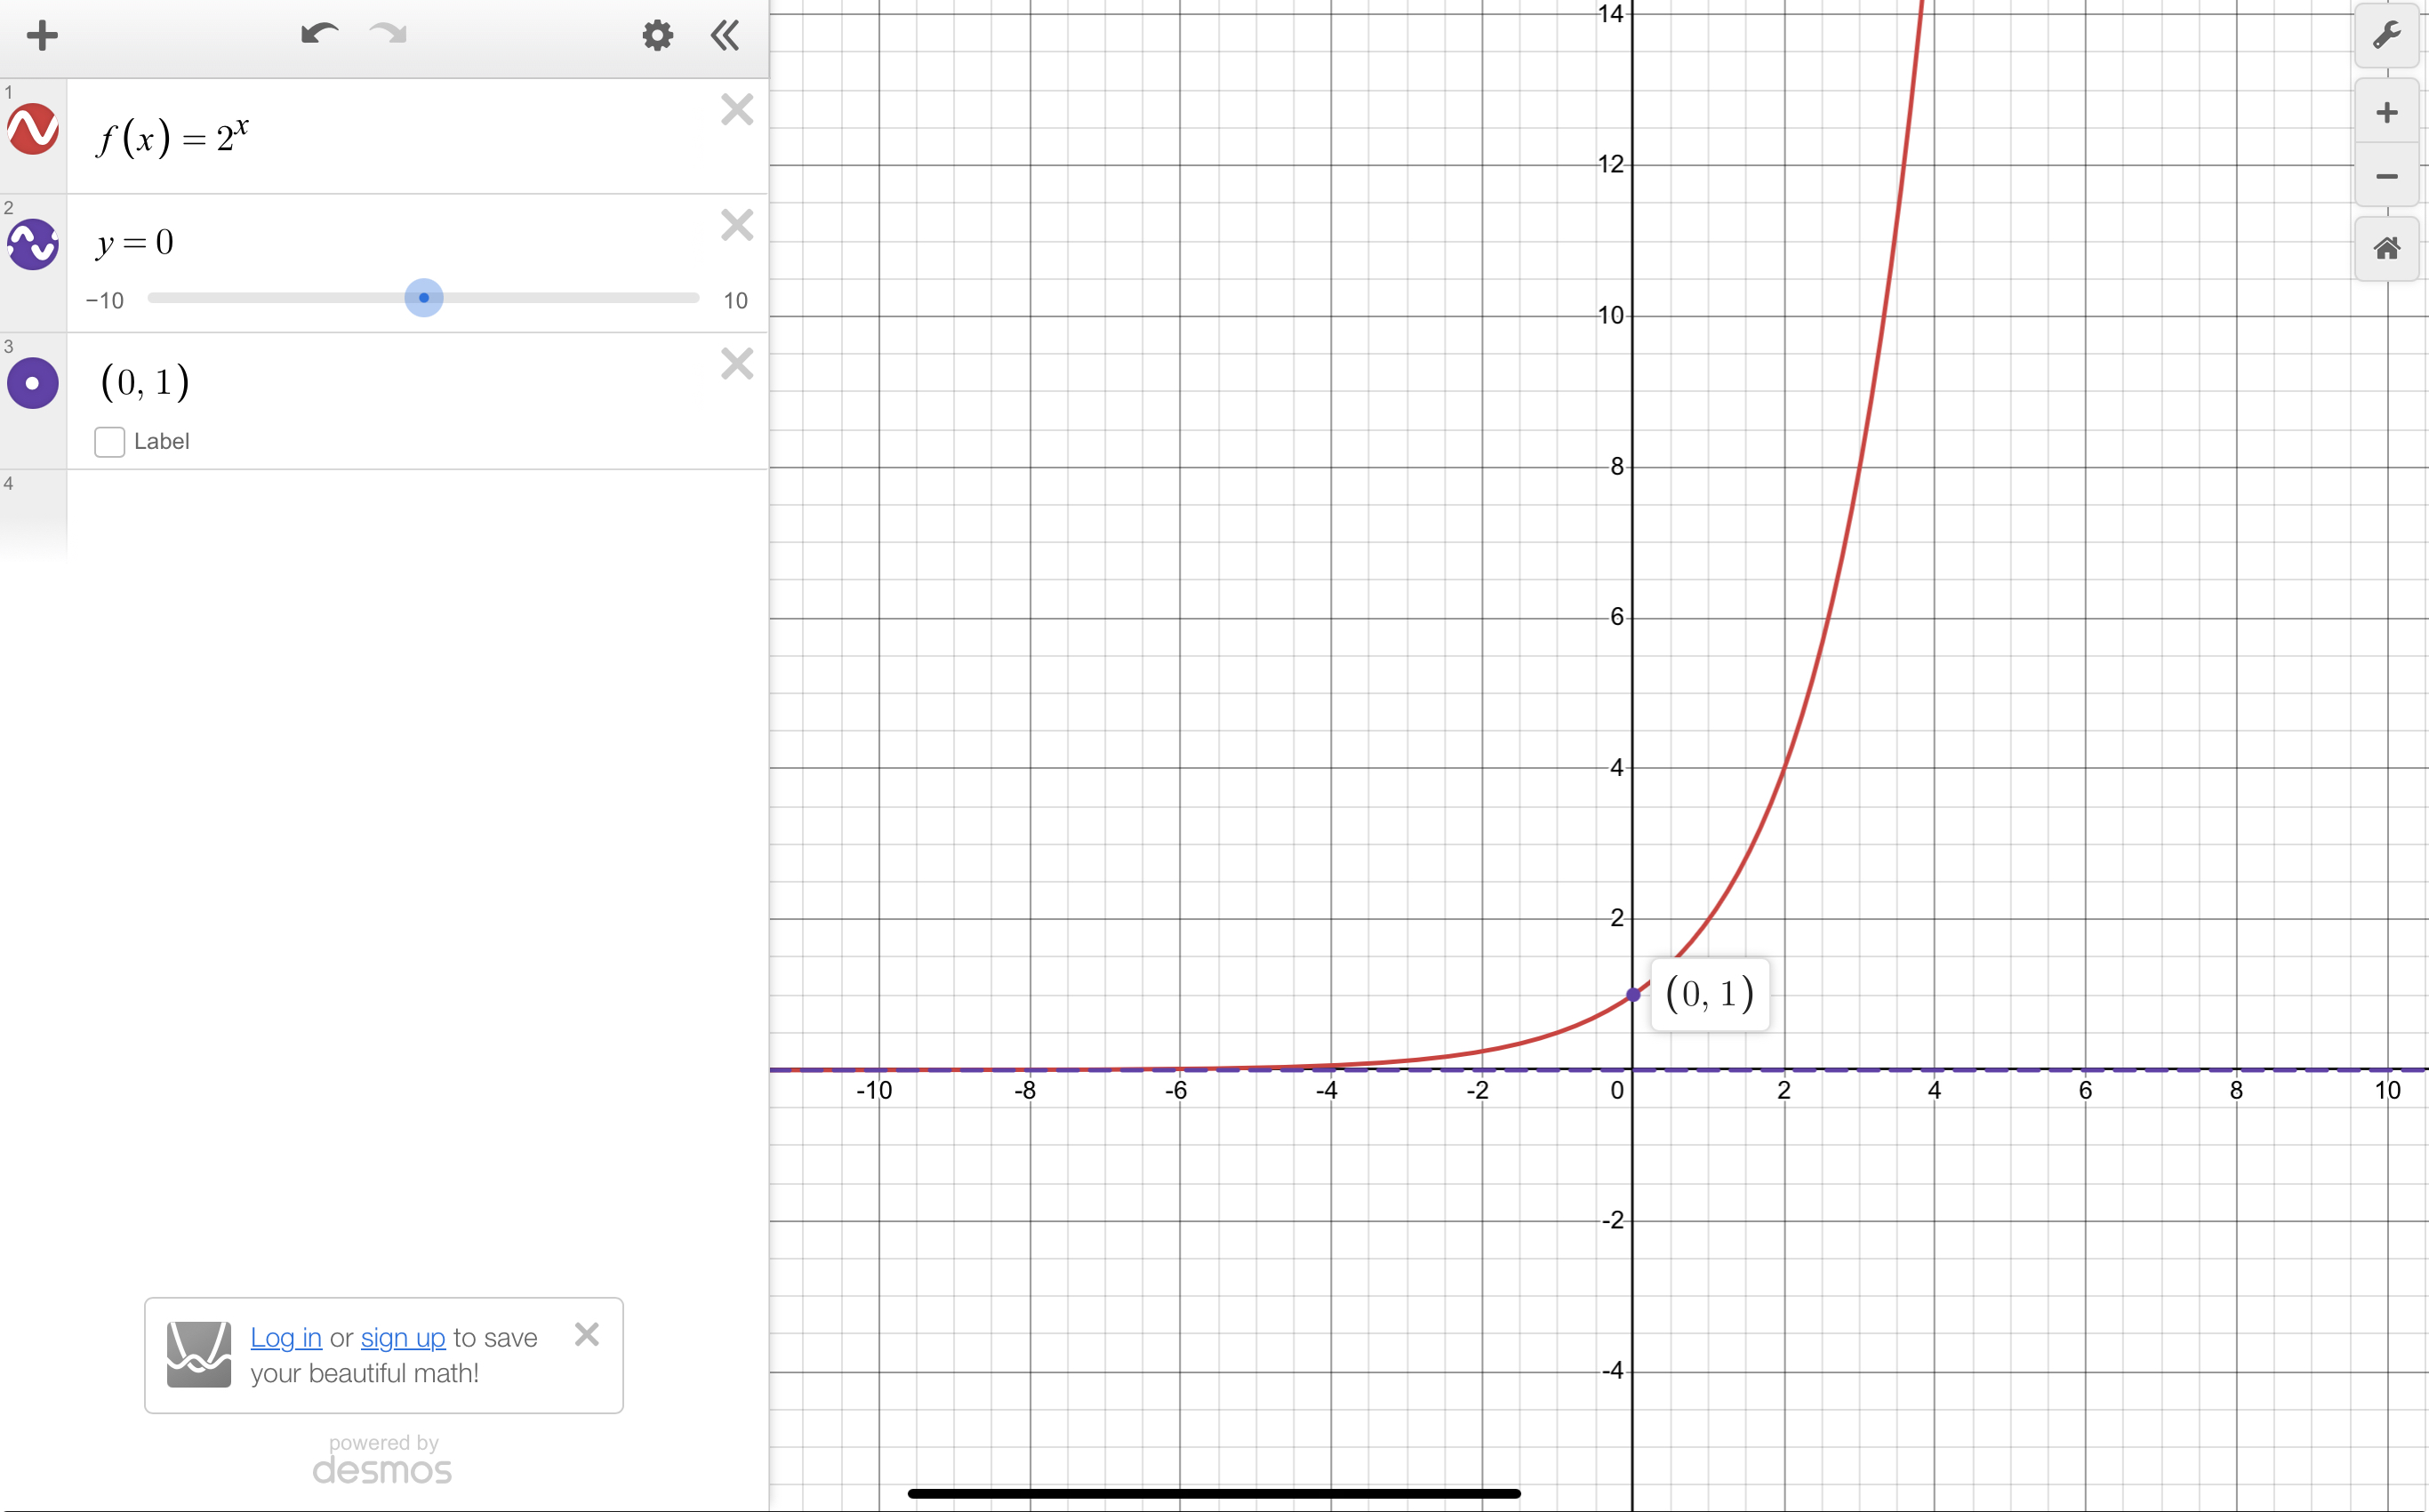Collapse the expressions panel

[x=724, y=35]
